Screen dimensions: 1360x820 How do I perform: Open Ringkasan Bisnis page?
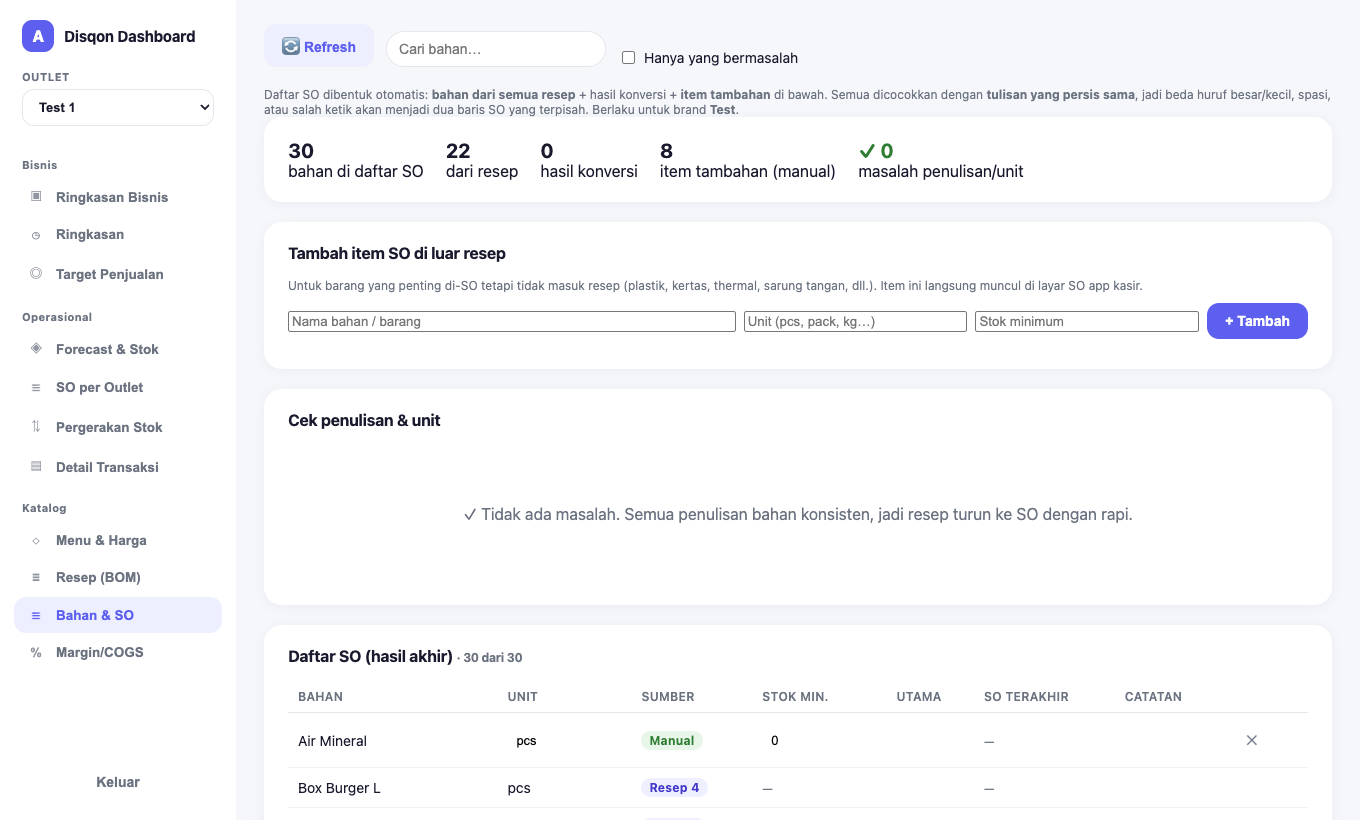[x=118, y=197]
